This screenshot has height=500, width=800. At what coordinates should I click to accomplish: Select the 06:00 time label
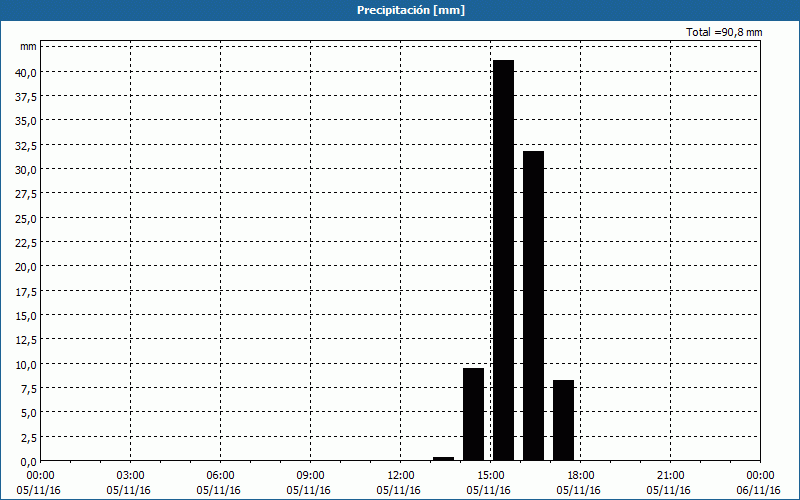[x=220, y=476]
